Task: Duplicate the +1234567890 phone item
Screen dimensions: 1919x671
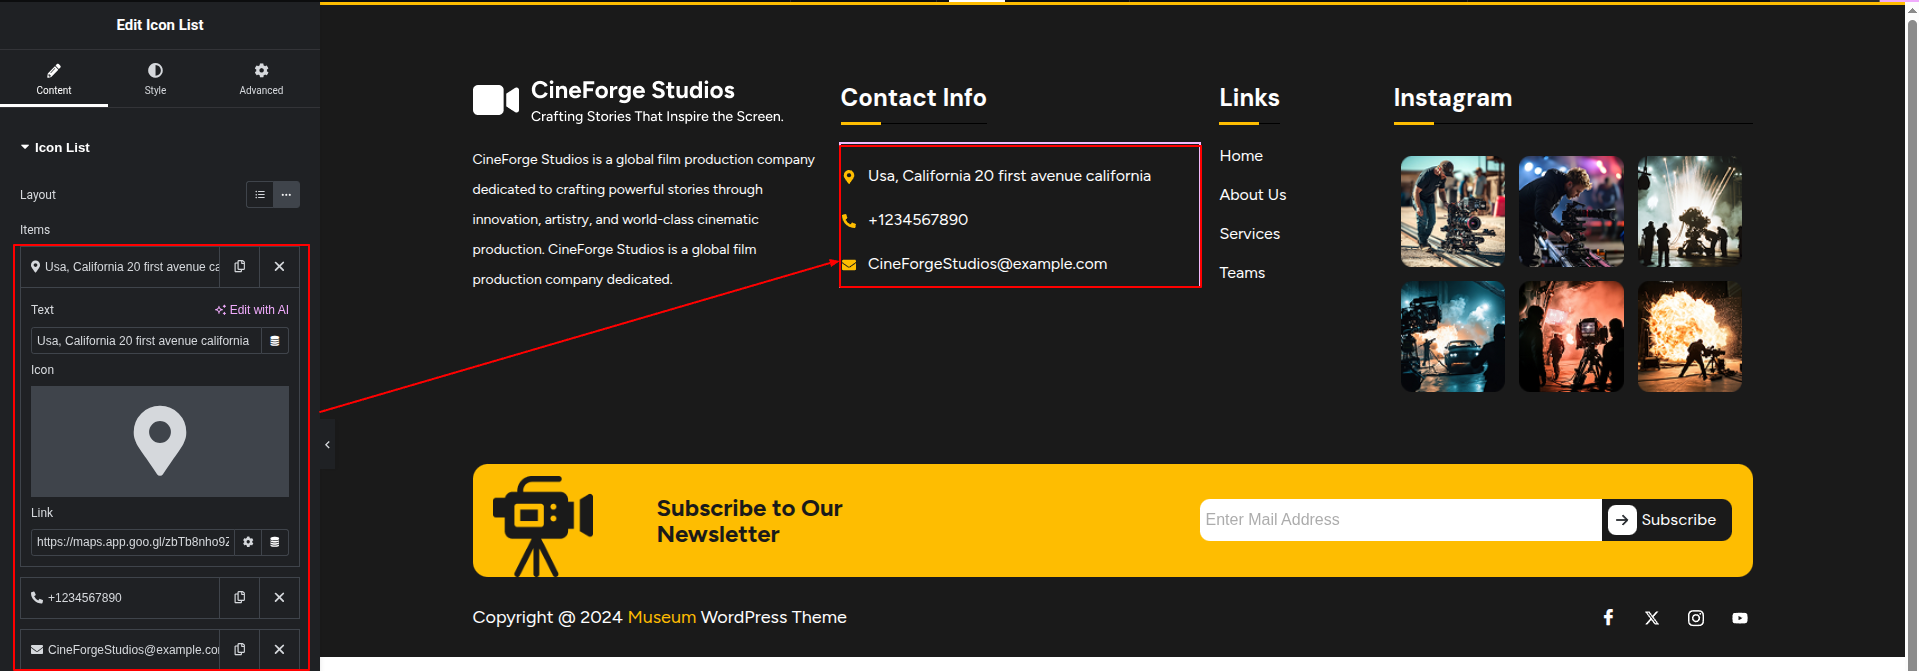Action: point(239,598)
